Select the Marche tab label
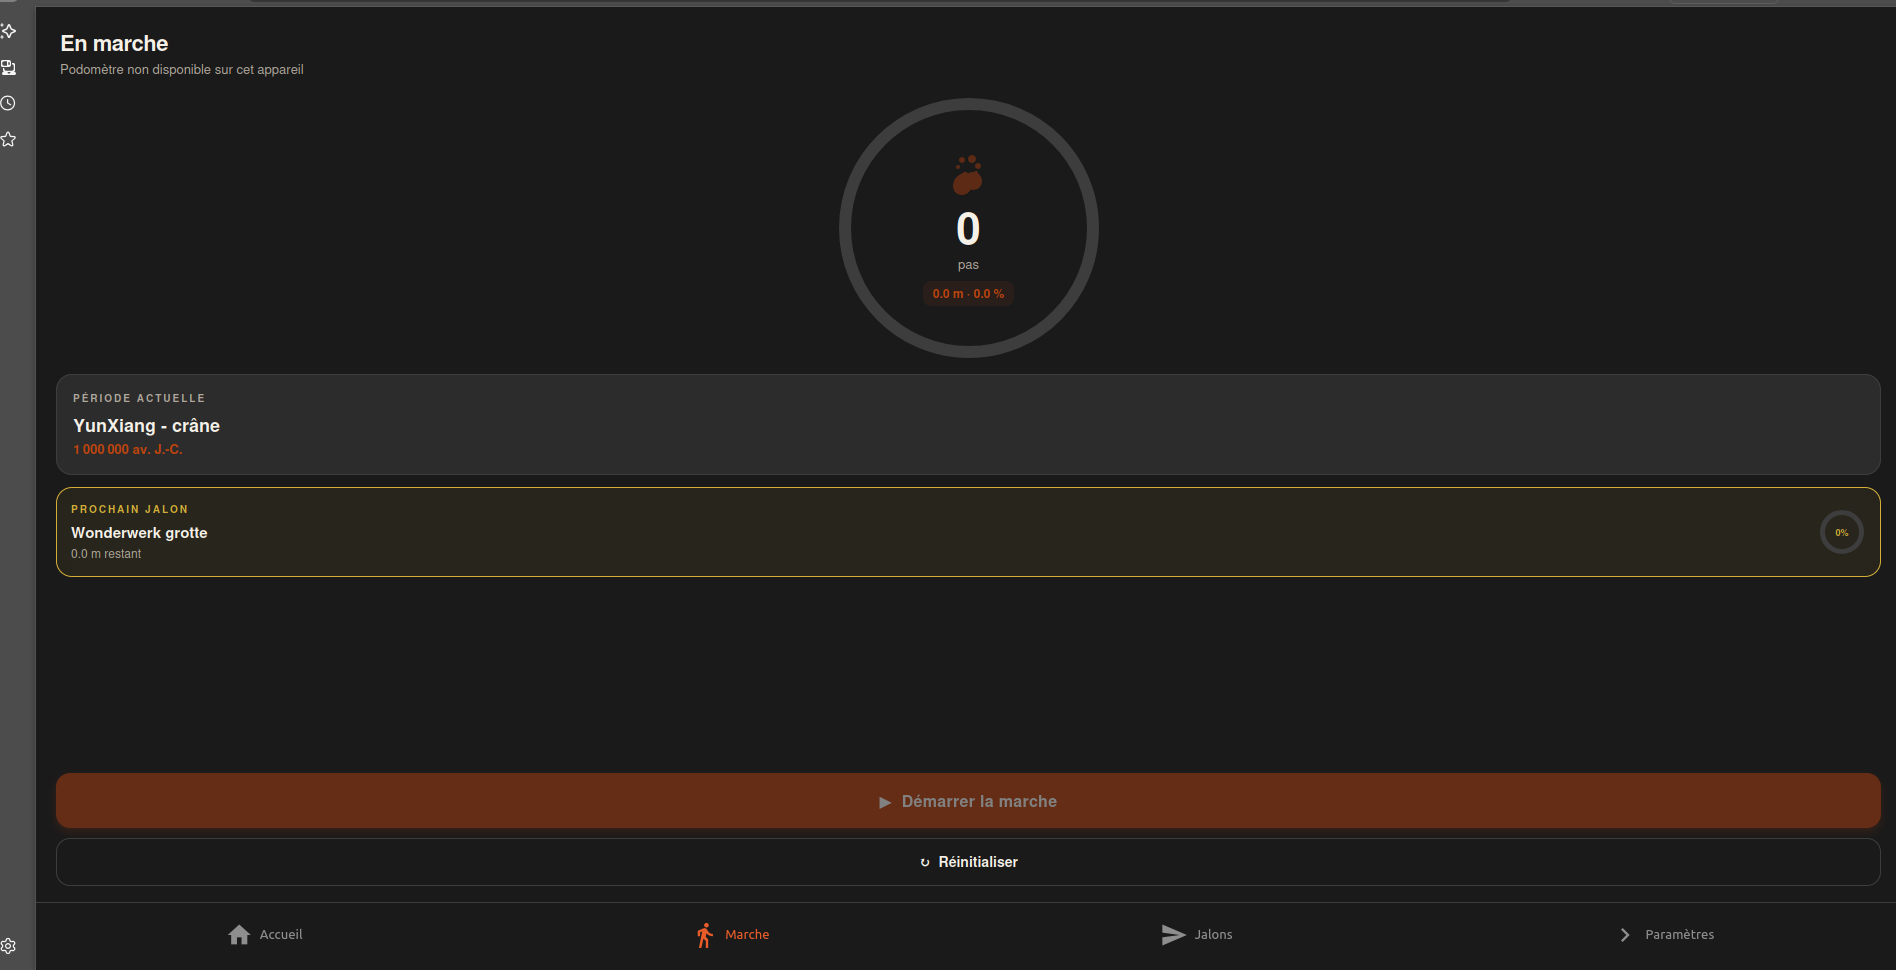Image resolution: width=1896 pixels, height=970 pixels. click(747, 934)
